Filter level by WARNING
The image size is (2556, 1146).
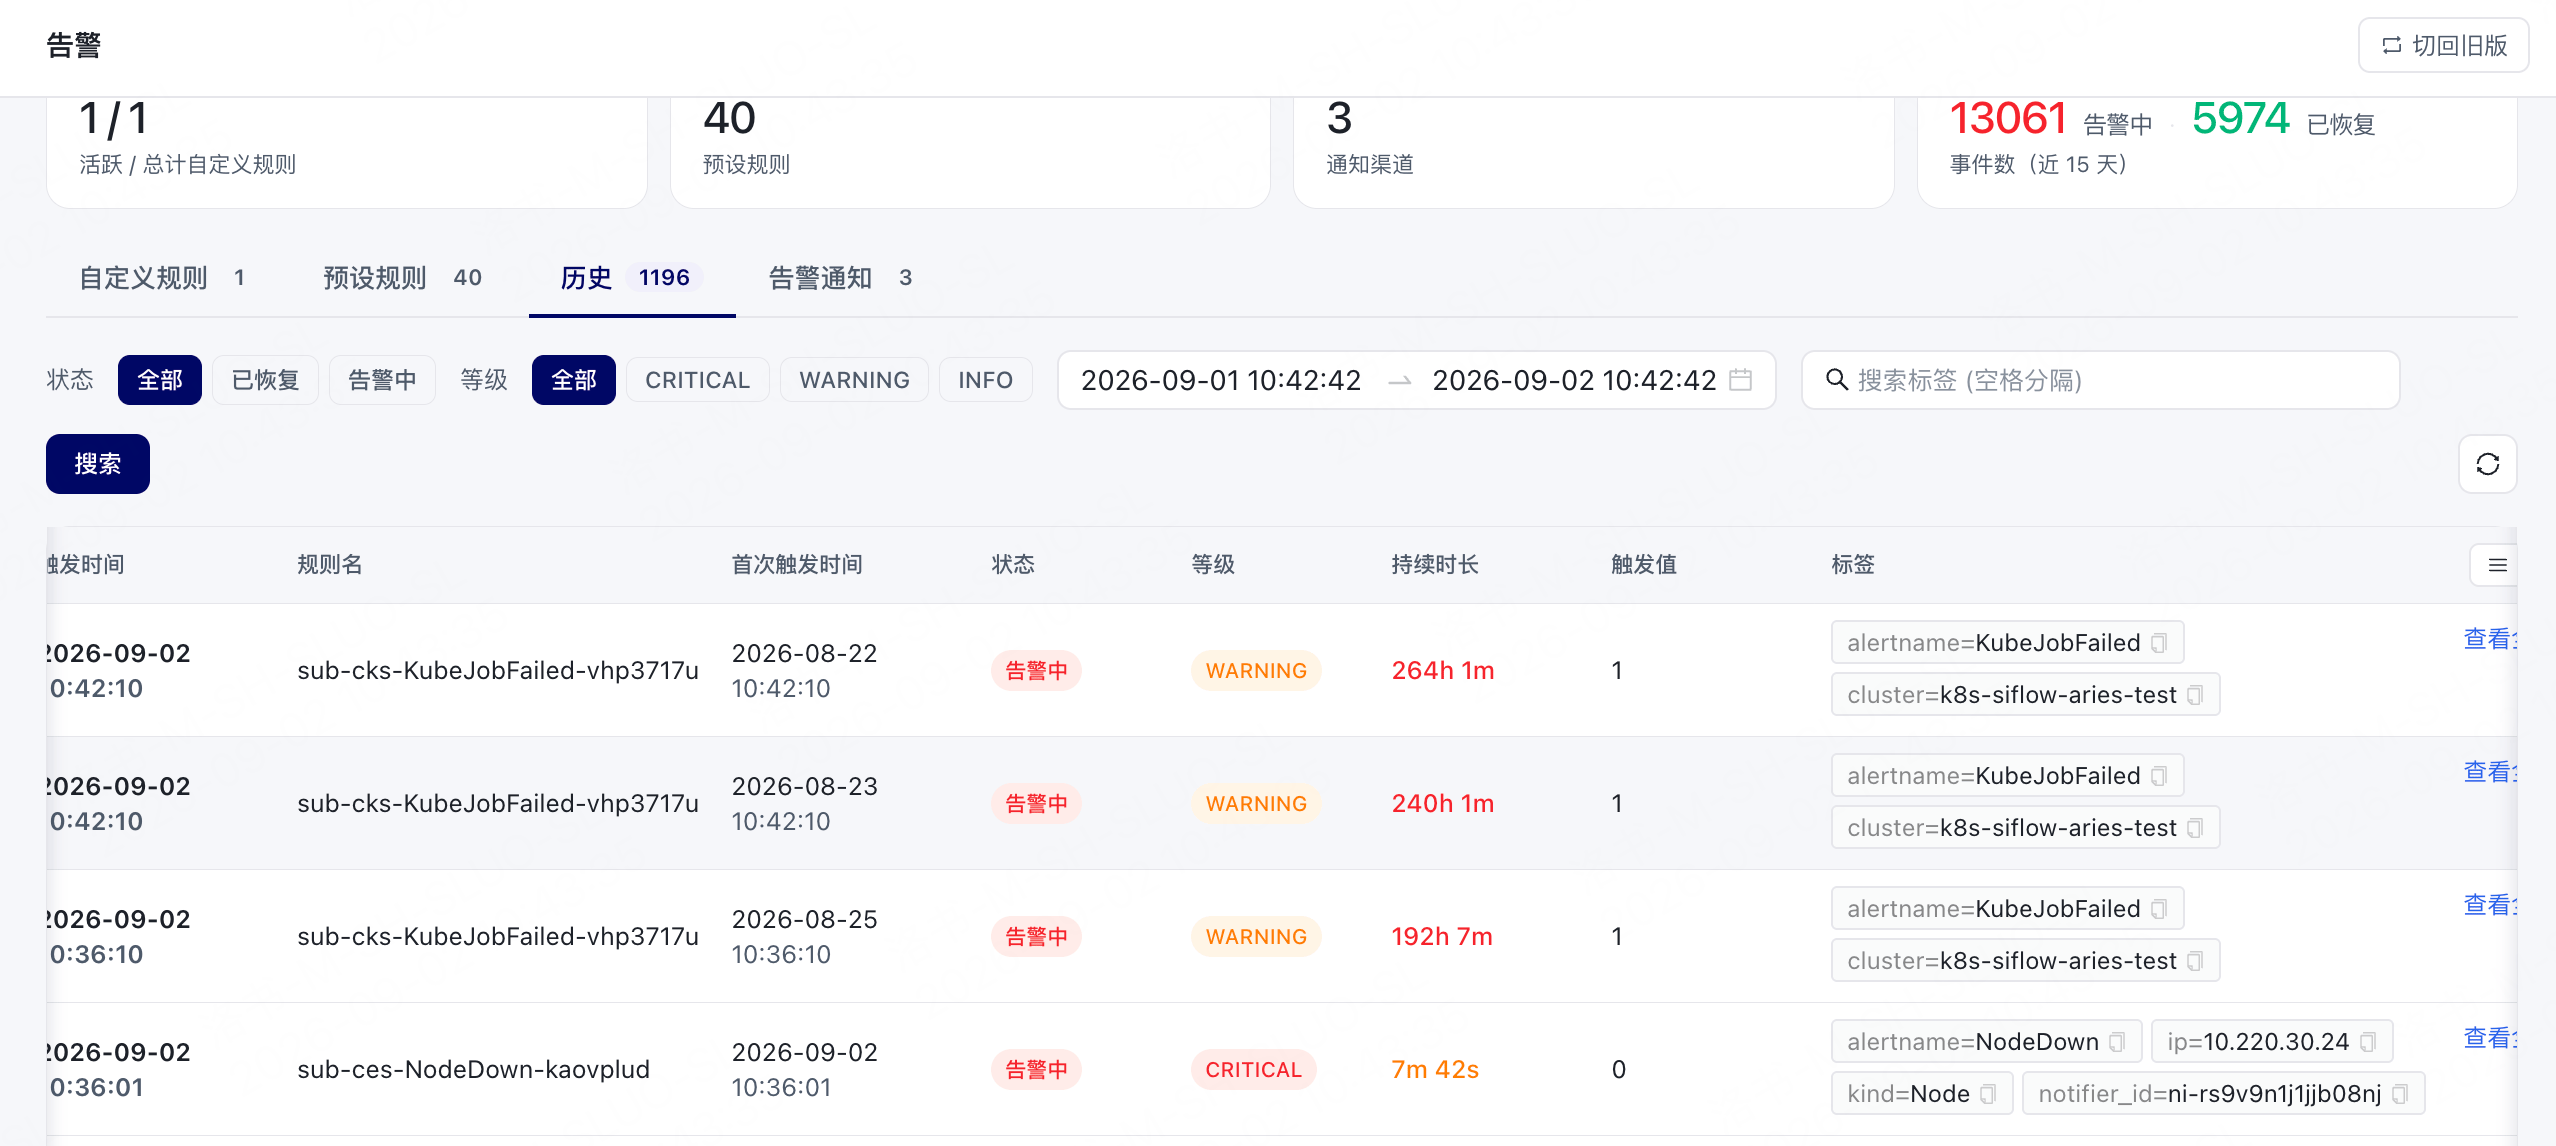pos(855,380)
